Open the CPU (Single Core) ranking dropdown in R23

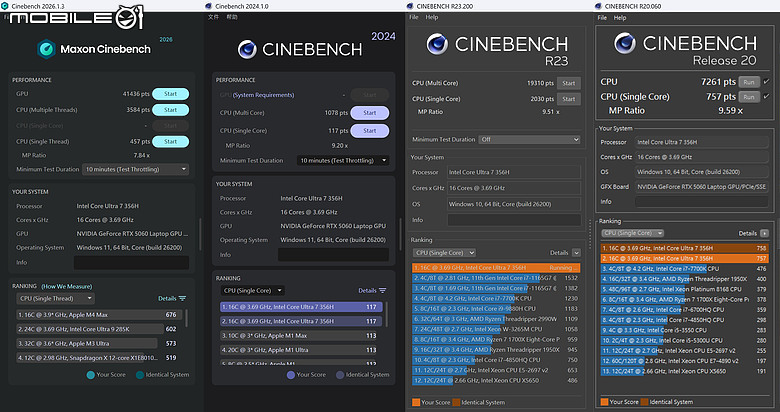444,253
